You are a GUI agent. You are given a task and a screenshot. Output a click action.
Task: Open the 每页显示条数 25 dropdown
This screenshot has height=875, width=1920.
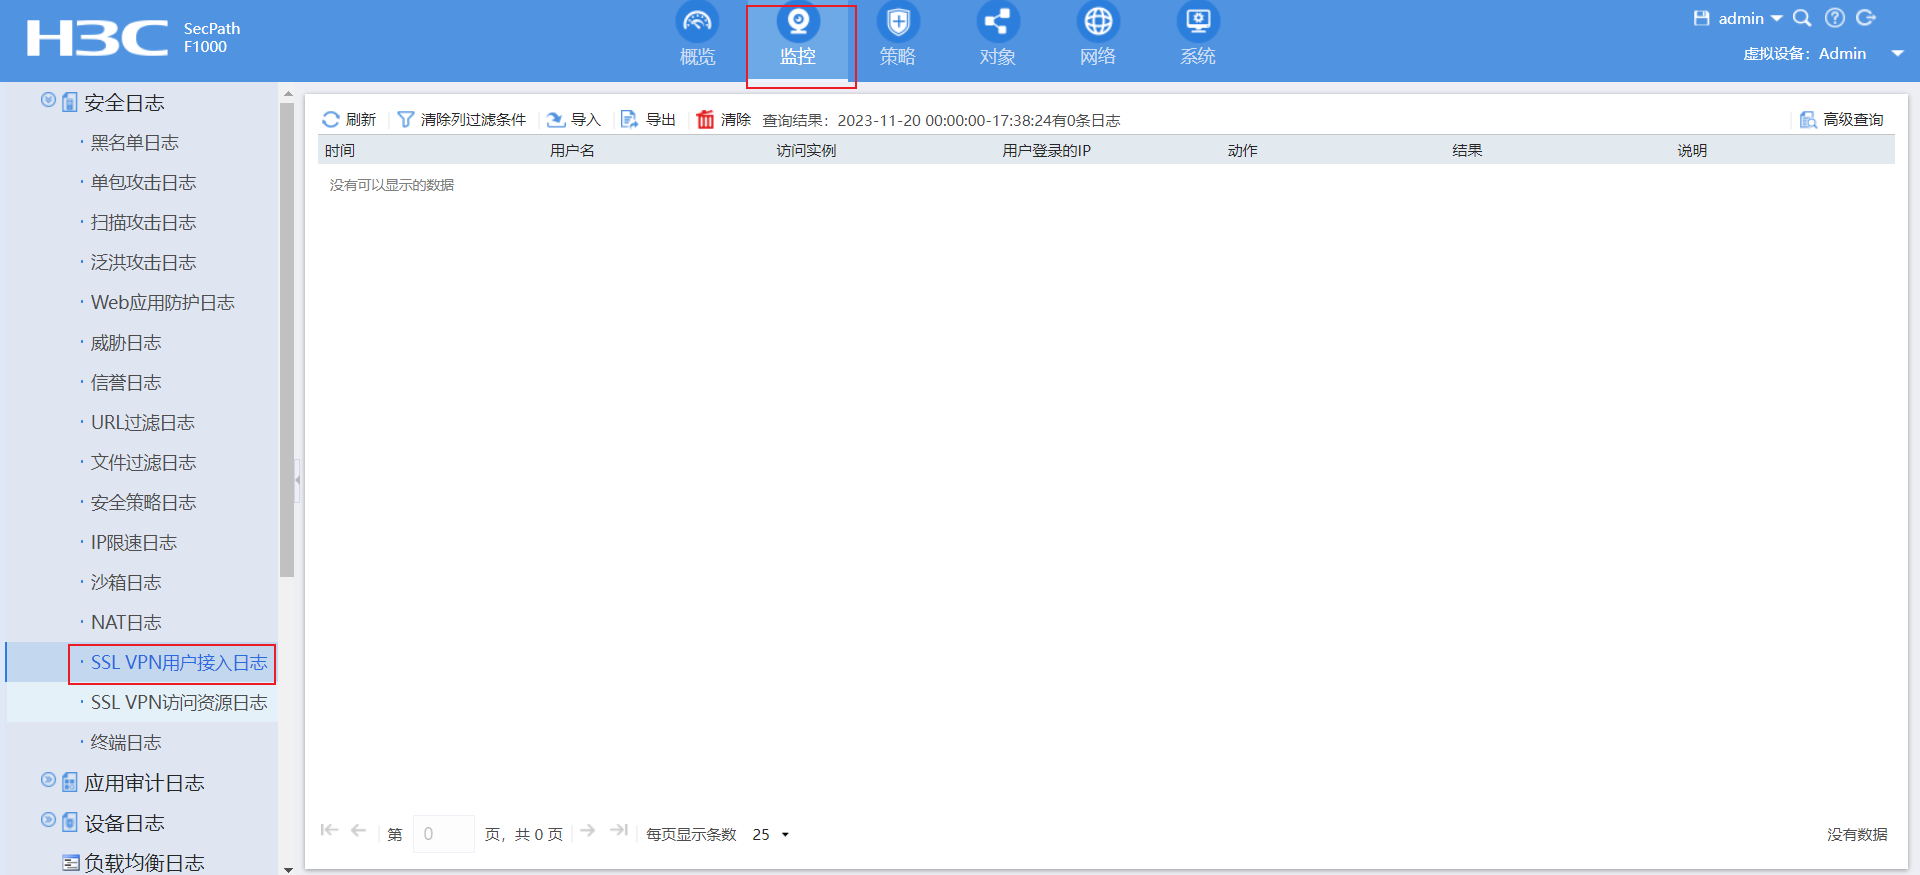click(770, 834)
